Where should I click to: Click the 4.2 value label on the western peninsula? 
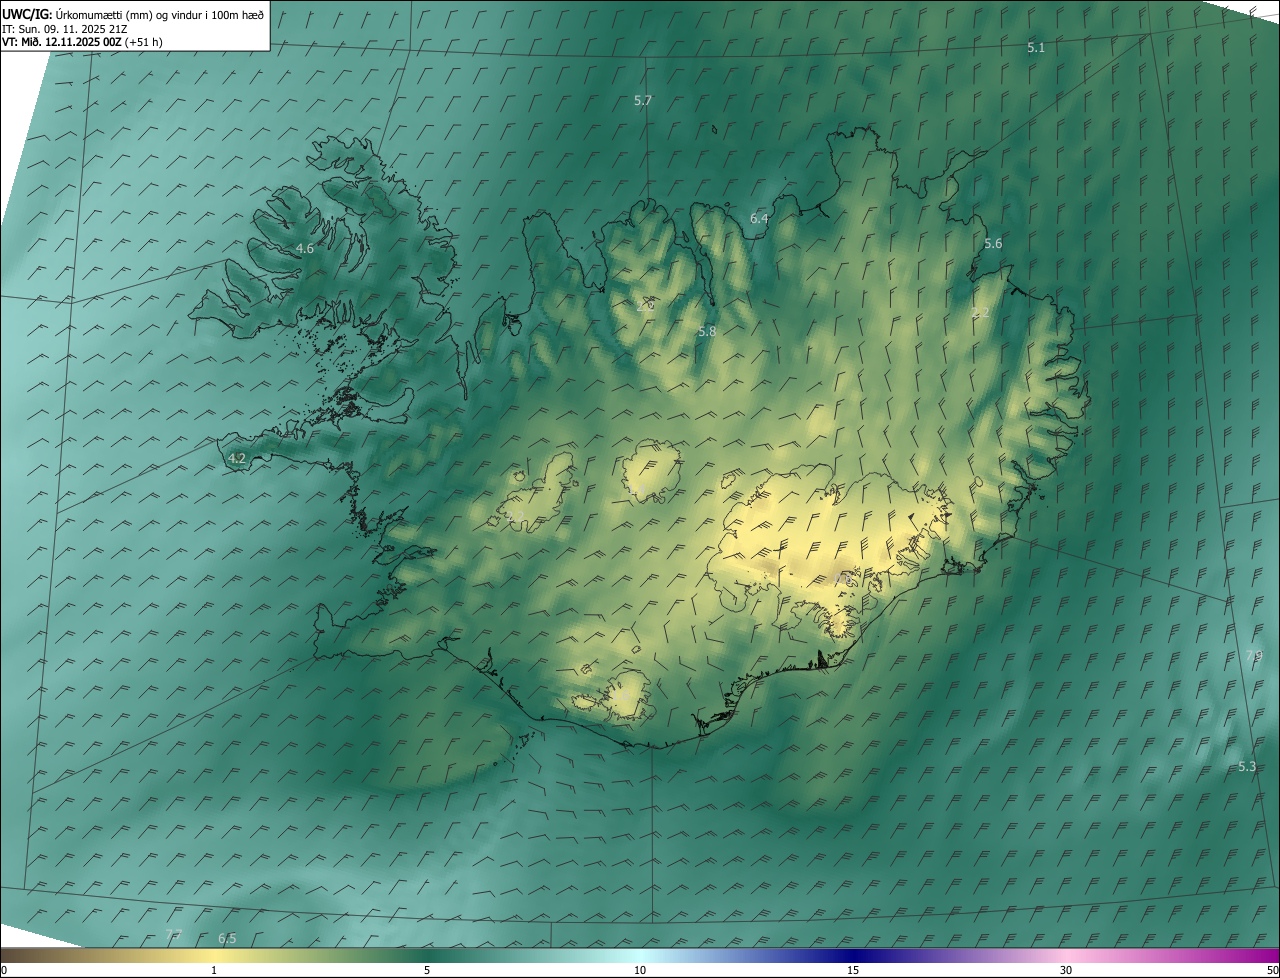pos(237,458)
